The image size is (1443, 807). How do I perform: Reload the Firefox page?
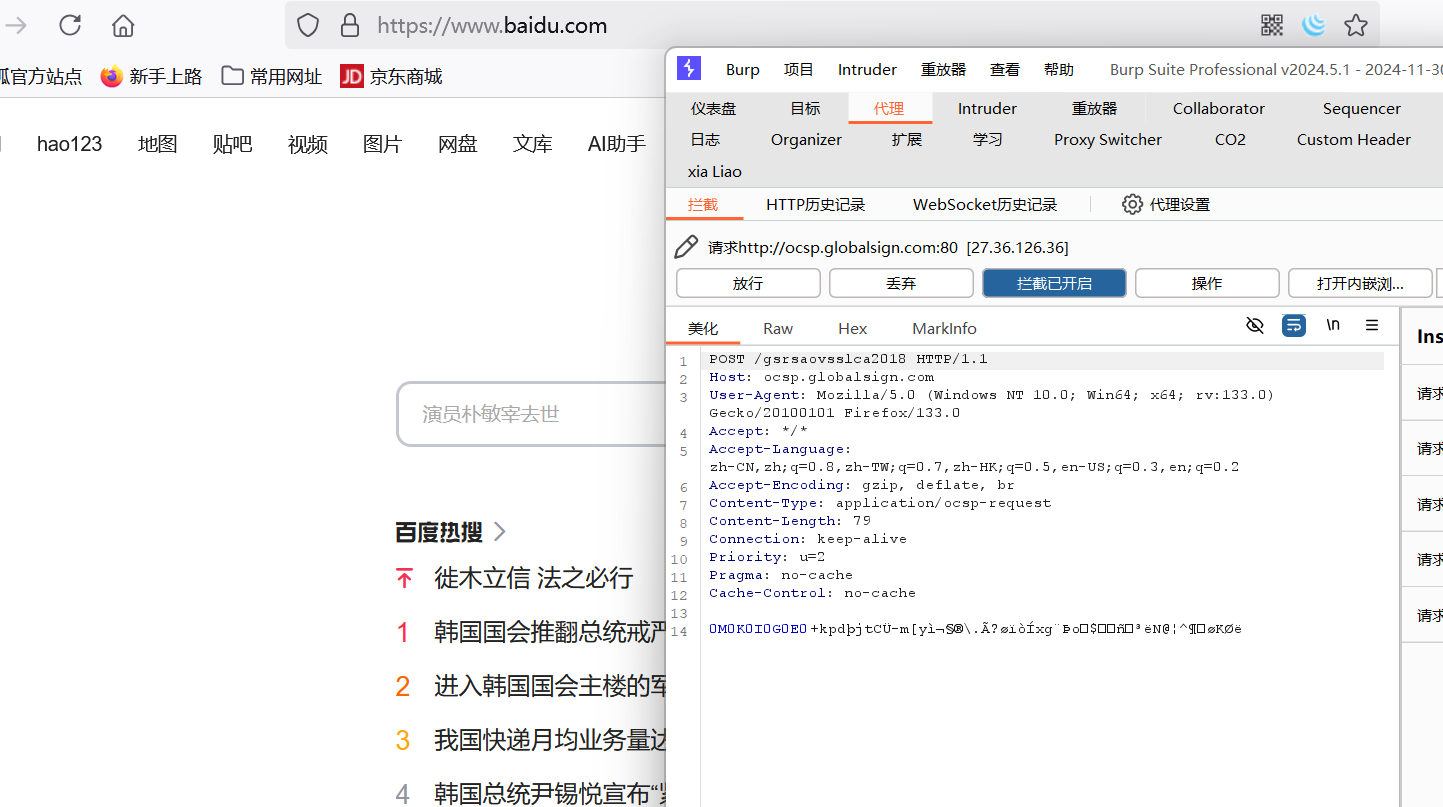point(70,25)
